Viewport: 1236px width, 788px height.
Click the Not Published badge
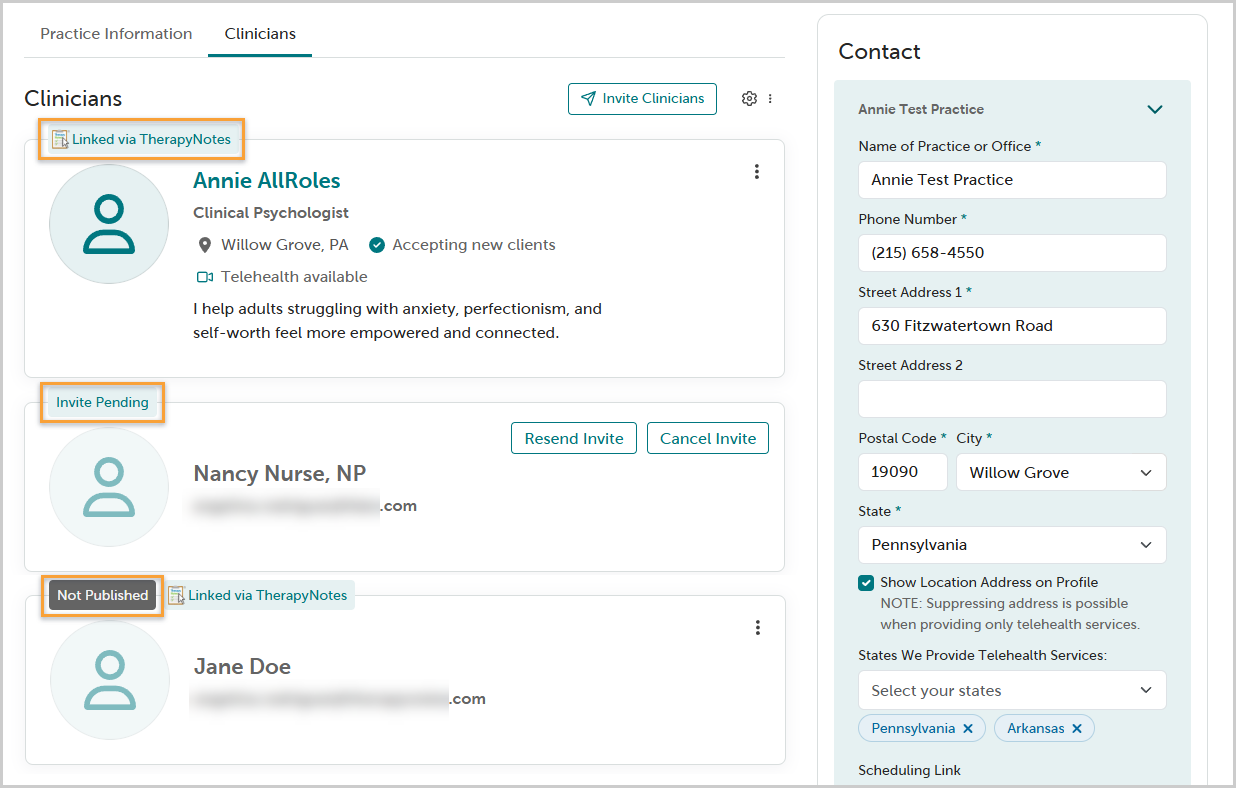pos(102,595)
